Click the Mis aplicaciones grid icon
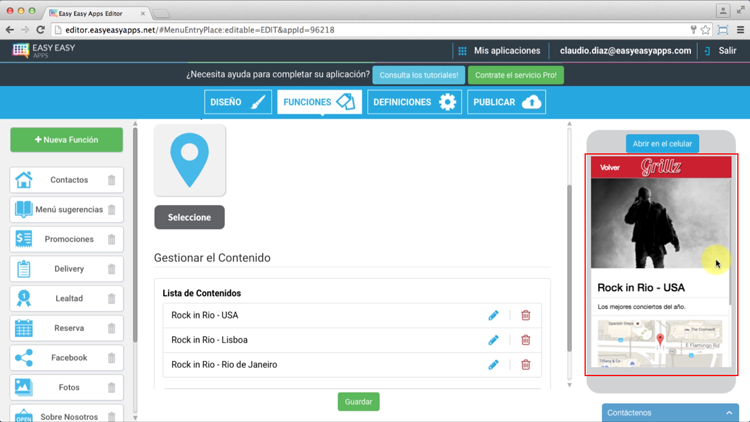Screen dimensions: 750x422 click(x=462, y=51)
